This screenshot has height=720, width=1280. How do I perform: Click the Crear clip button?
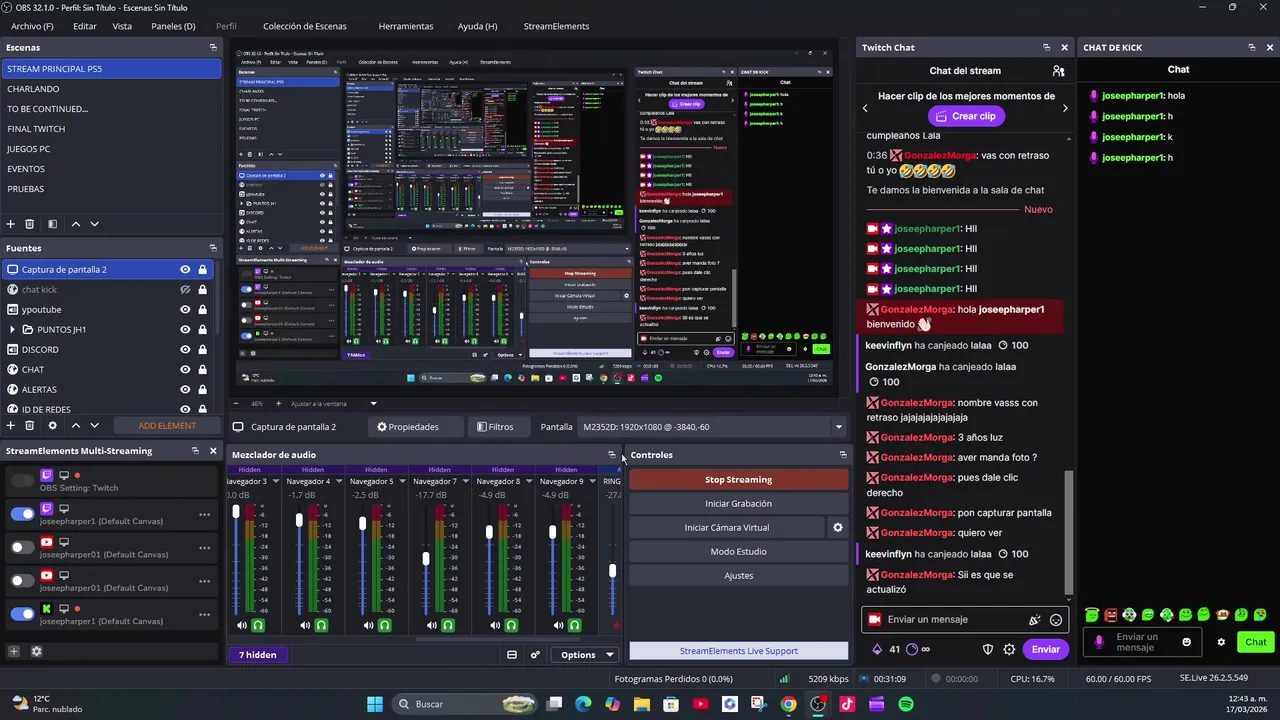(966, 116)
